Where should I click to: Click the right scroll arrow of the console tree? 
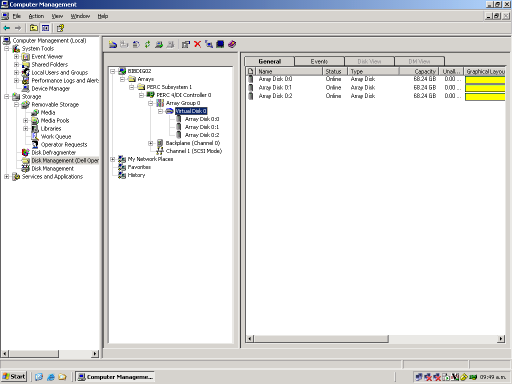coord(95,354)
